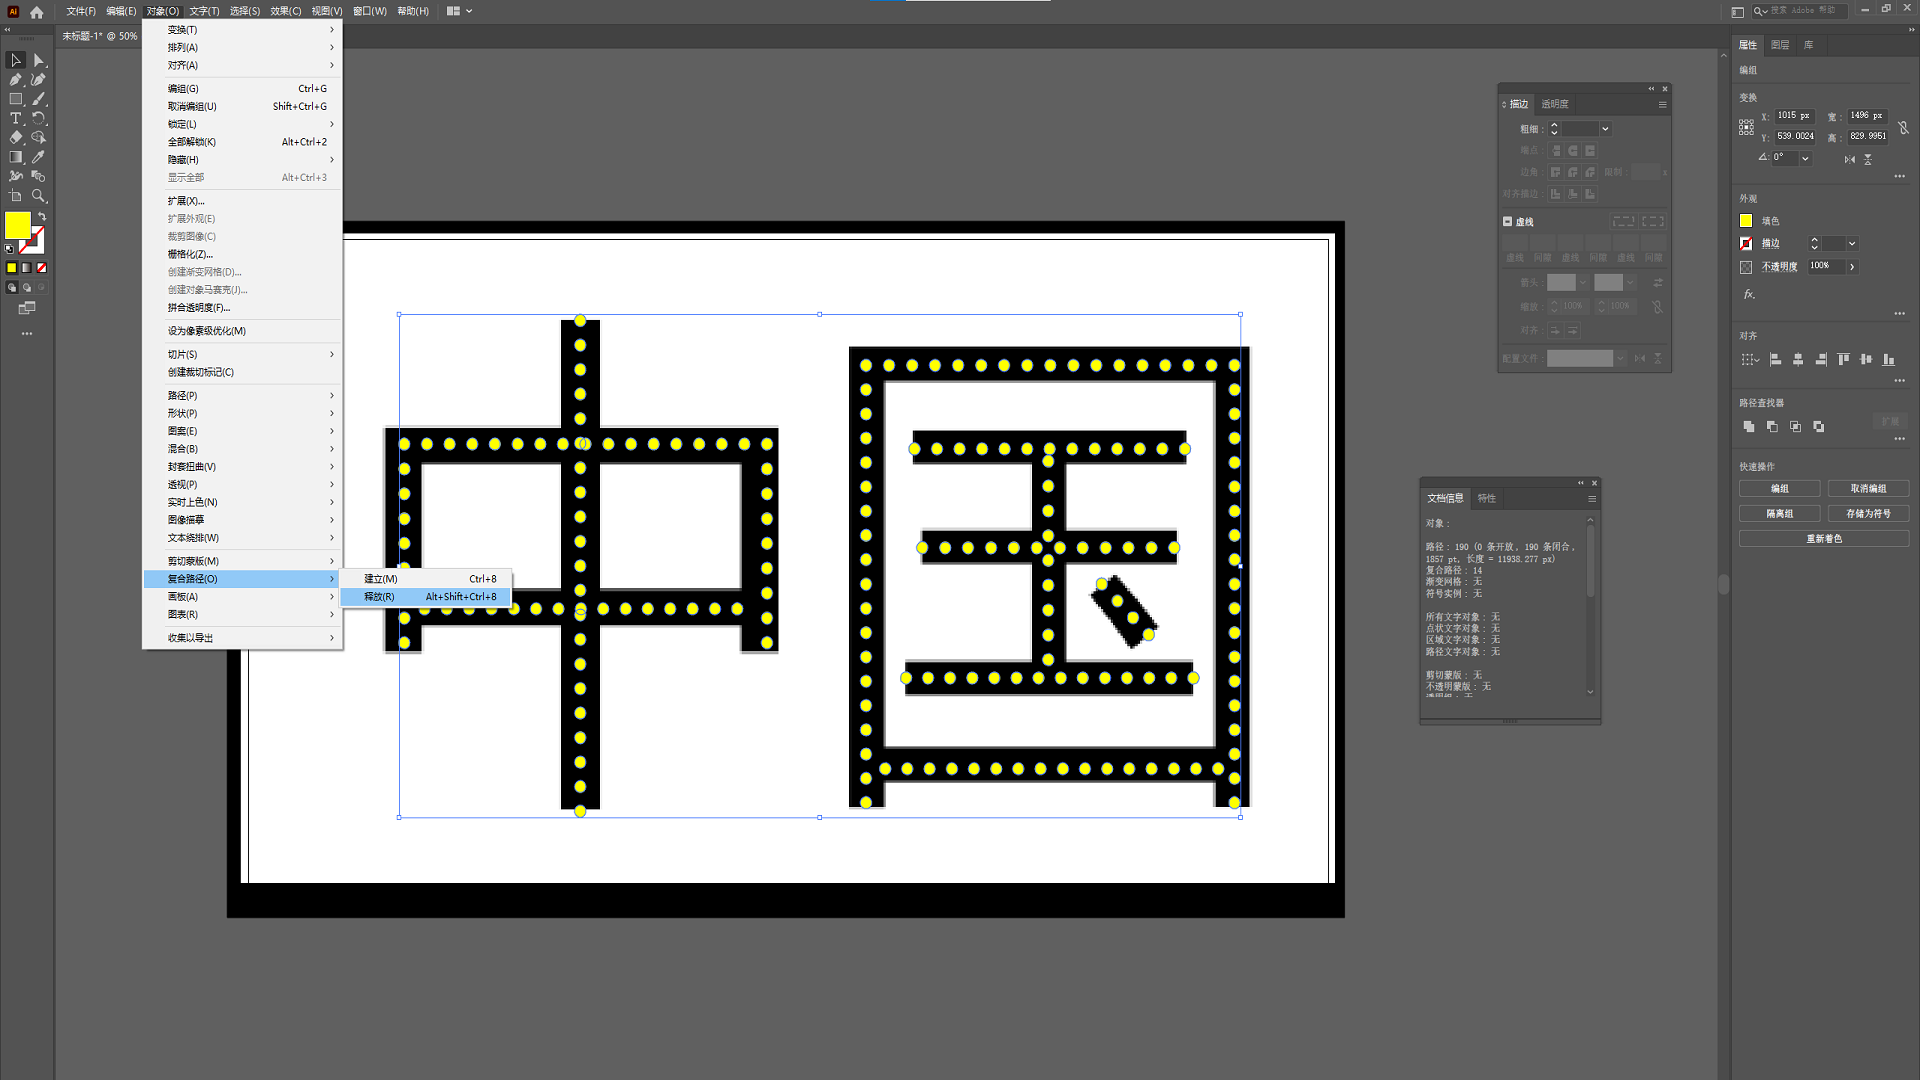Screen dimensions: 1920x1080
Task: Click the swap fill and stroke arrow
Action: click(42, 216)
